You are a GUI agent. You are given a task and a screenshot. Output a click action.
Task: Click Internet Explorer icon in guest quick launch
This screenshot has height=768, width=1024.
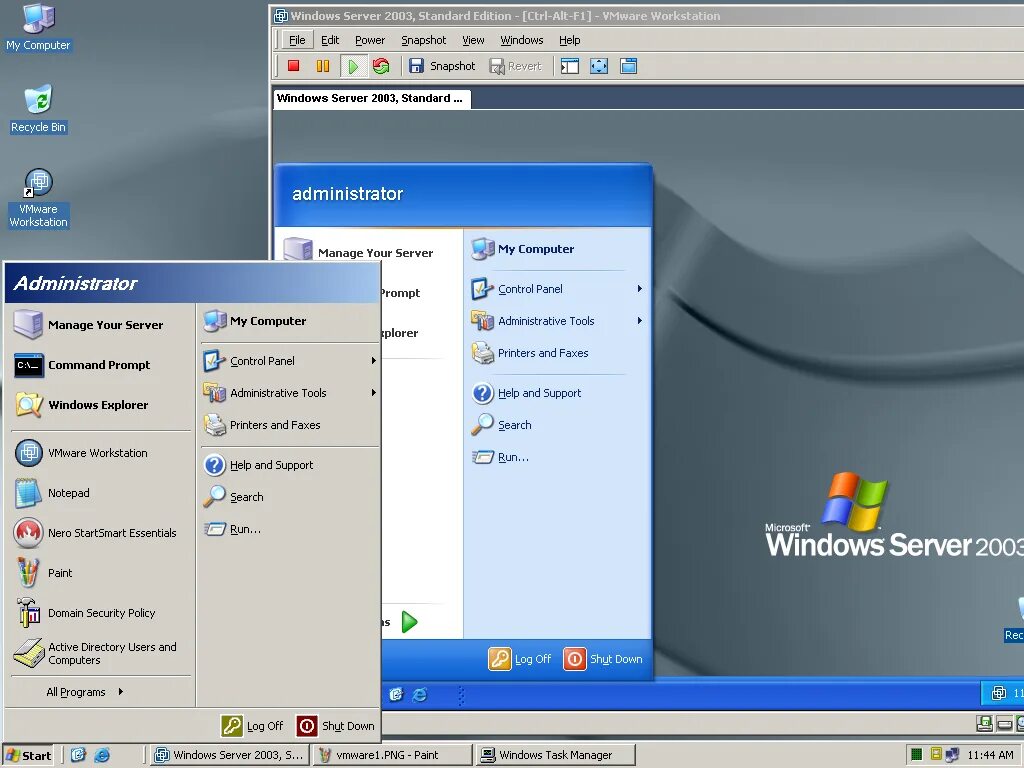coord(419,694)
